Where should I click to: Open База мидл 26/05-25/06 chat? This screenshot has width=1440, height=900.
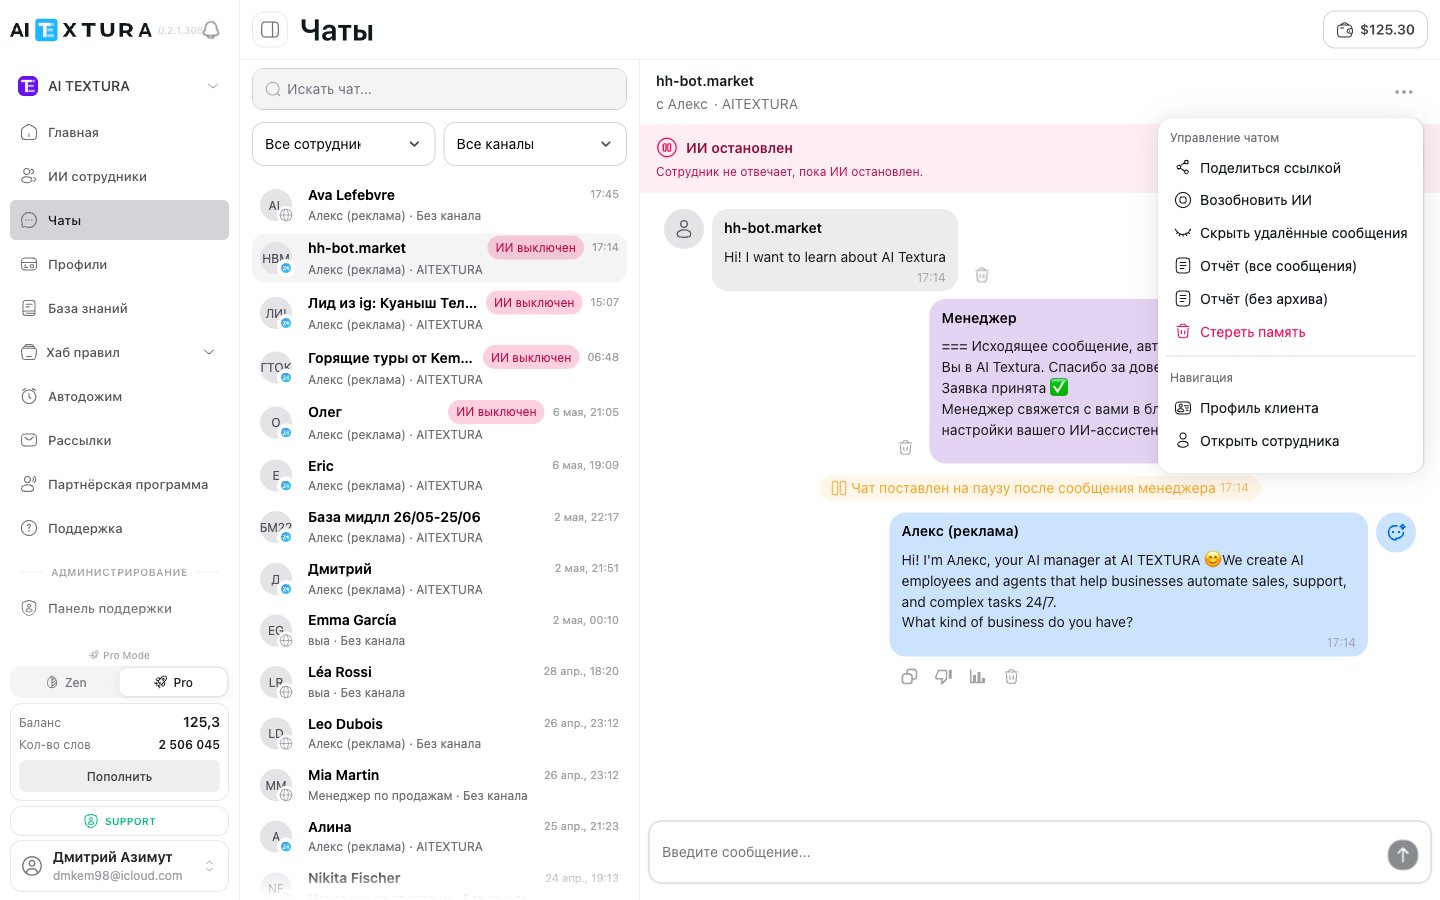(439, 527)
